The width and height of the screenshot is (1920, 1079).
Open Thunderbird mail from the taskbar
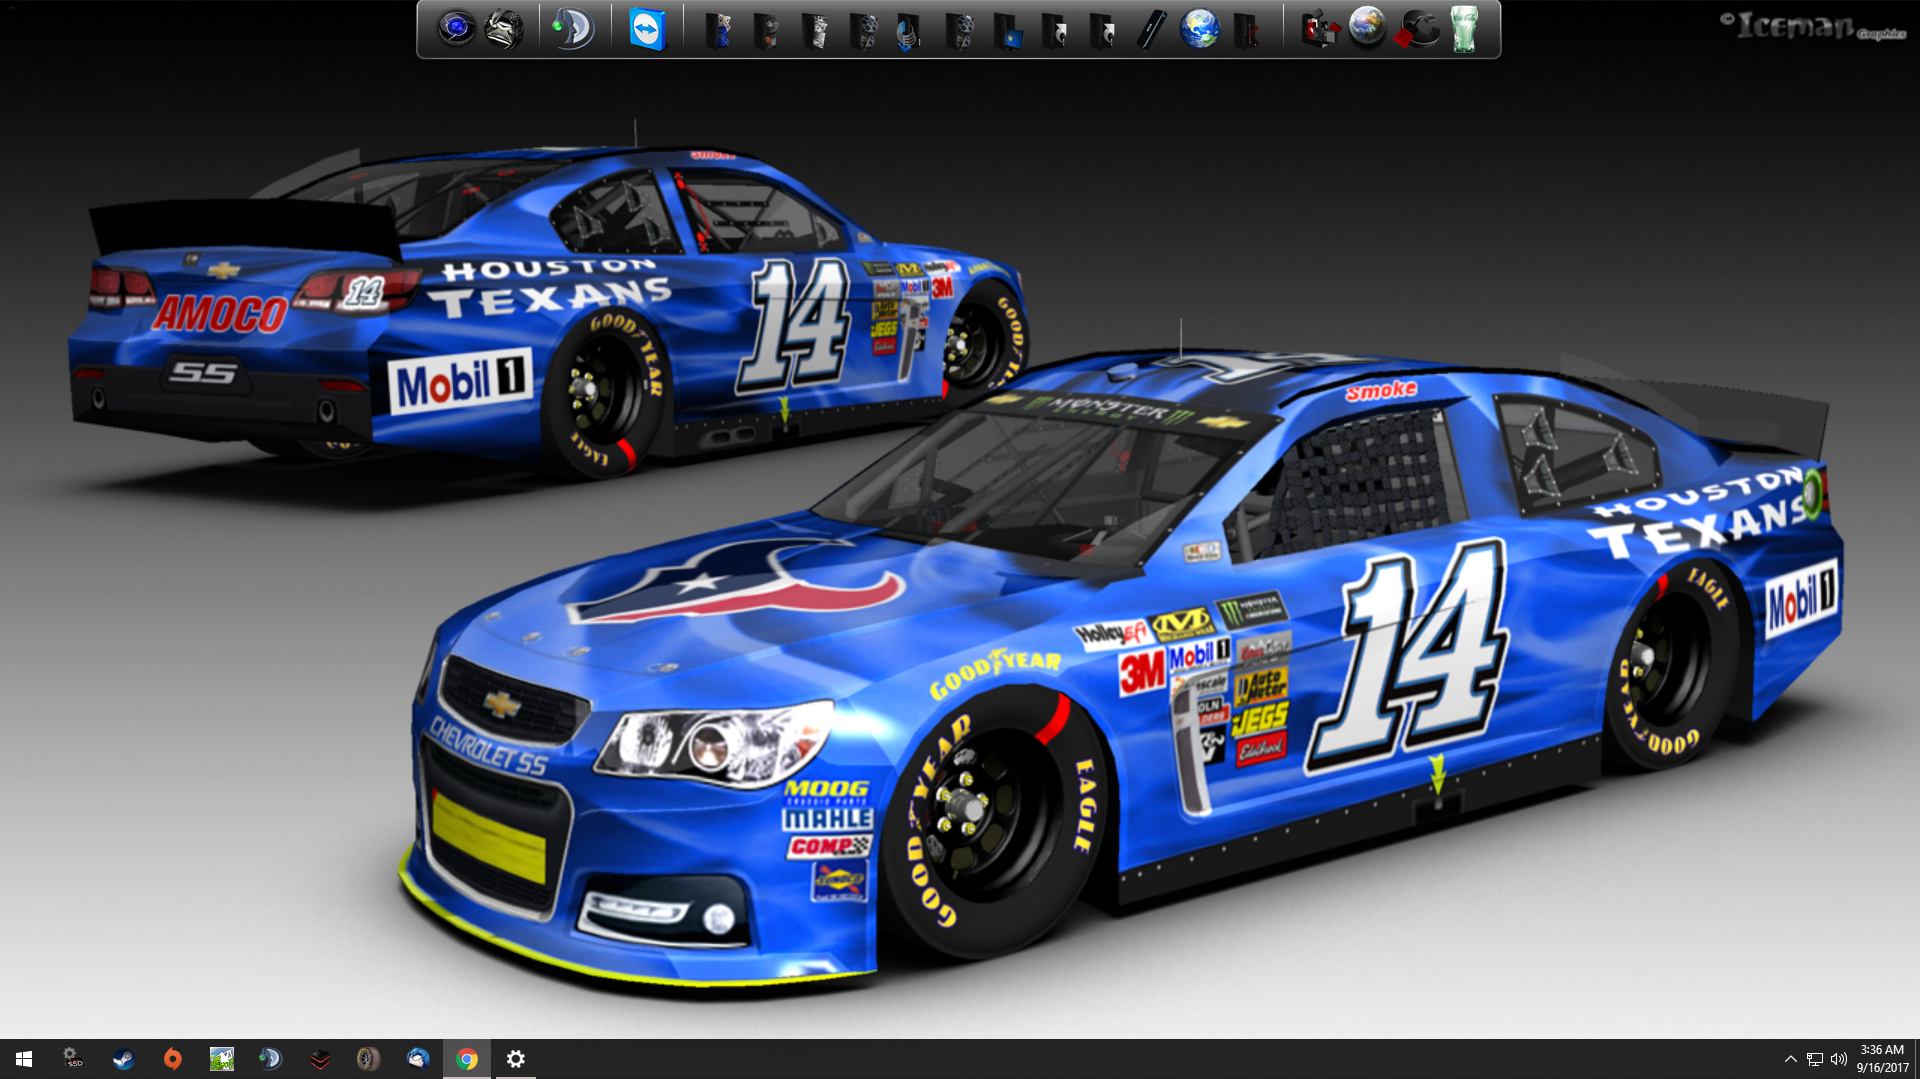418,1059
